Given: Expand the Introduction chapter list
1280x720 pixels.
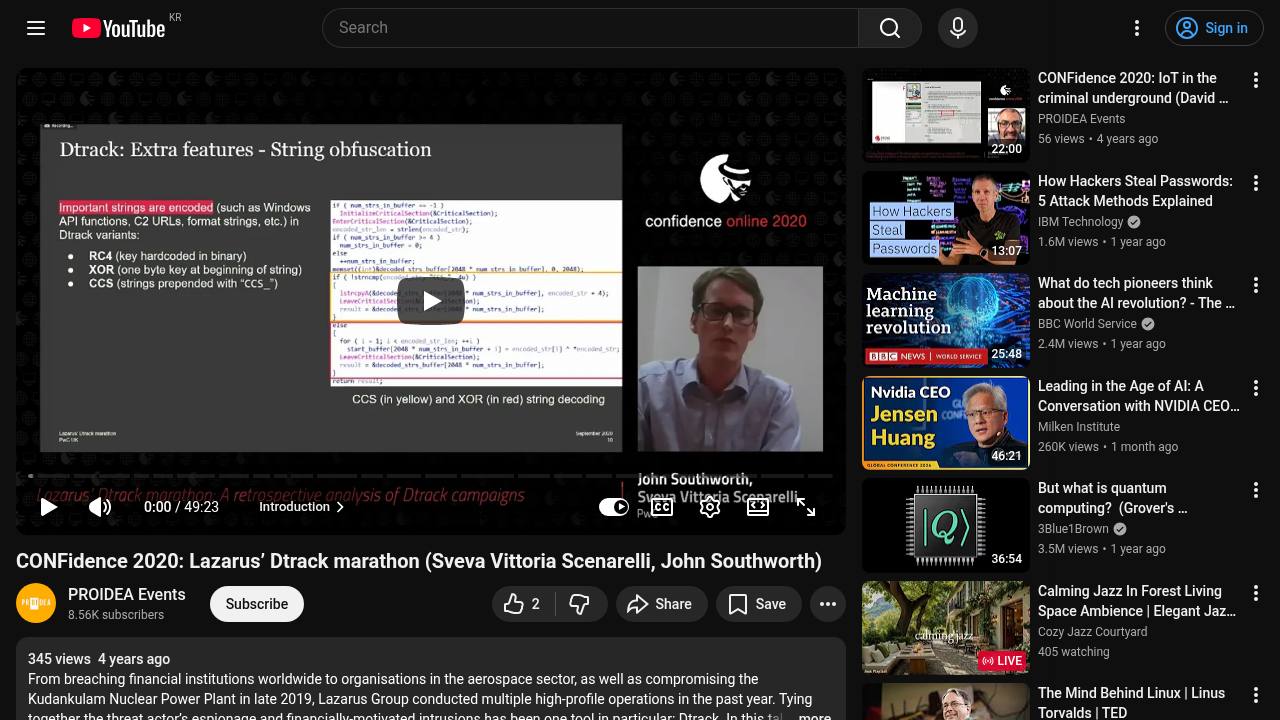Looking at the screenshot, I should tap(302, 507).
